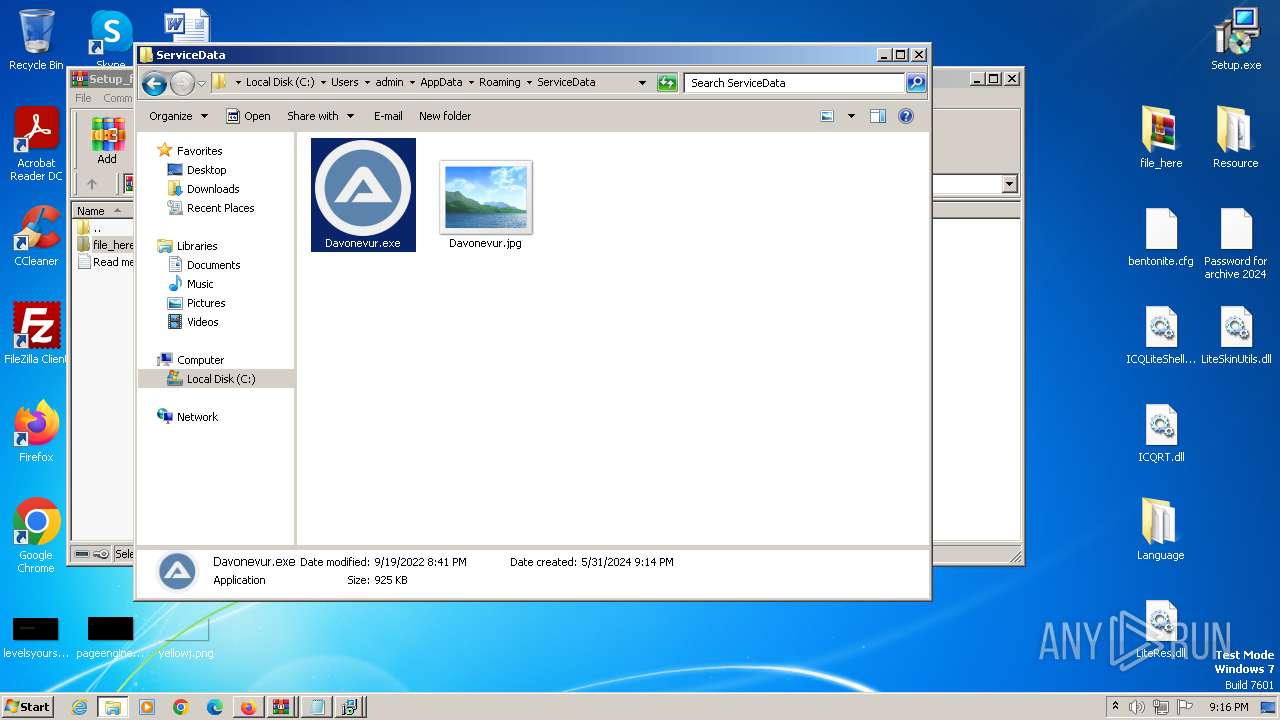Viewport: 1280px width, 720px height.
Task: Select LiteSkinUtils.dll file on desktop
Action: tap(1236, 335)
